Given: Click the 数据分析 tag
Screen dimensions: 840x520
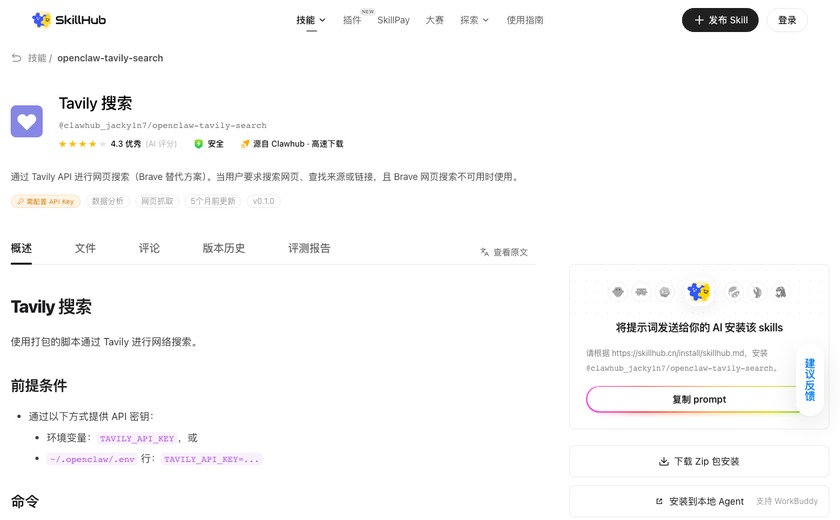Looking at the screenshot, I should [x=108, y=201].
